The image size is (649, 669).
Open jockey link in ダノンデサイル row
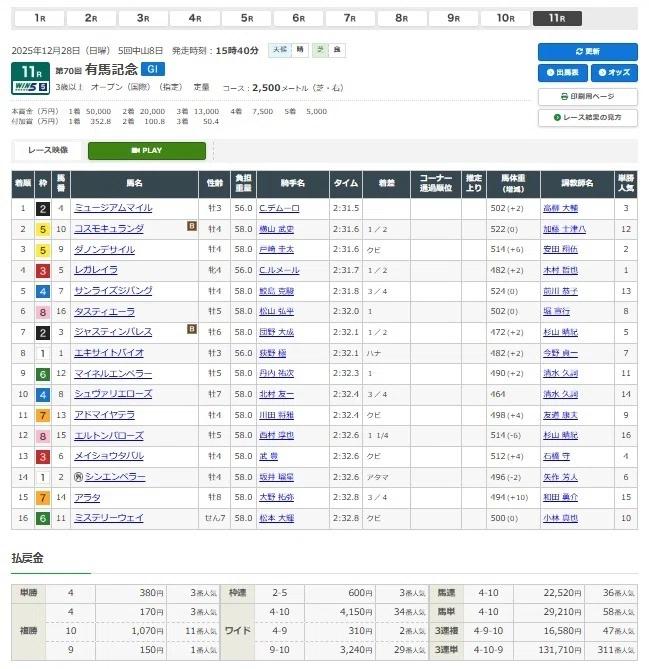coord(276,249)
